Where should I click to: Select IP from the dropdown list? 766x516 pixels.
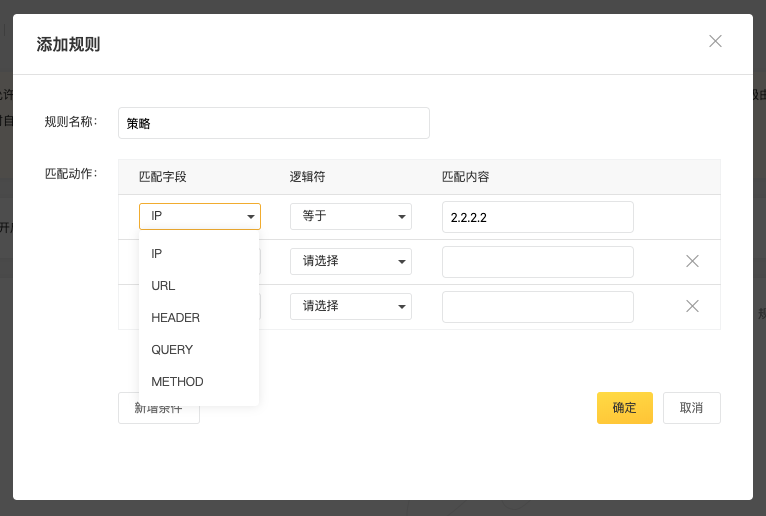(157, 254)
